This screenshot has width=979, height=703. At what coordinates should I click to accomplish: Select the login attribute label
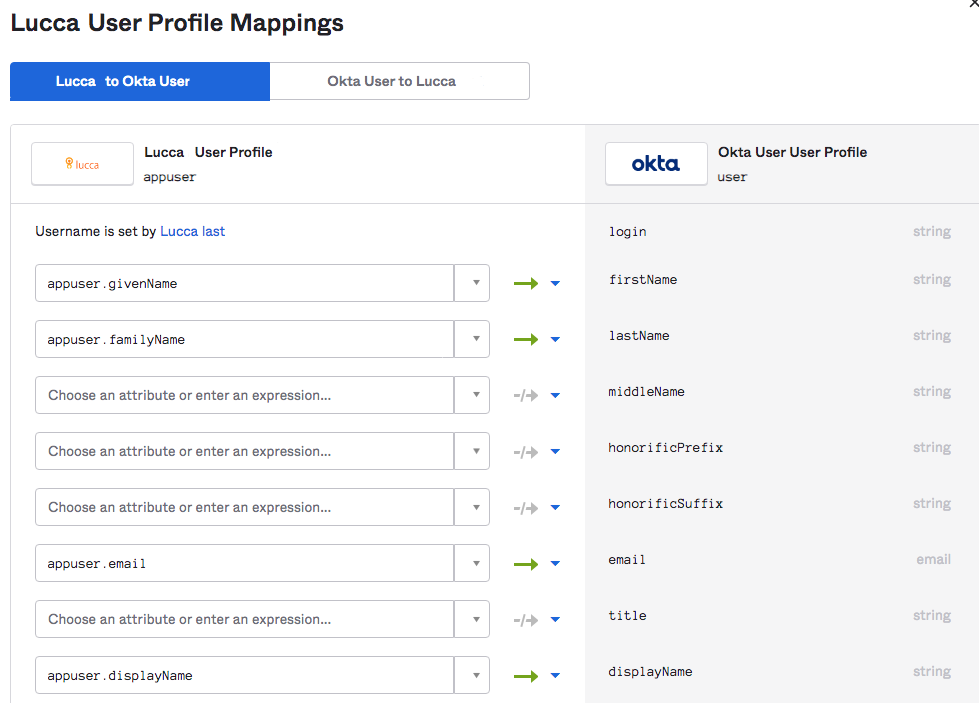(x=627, y=232)
